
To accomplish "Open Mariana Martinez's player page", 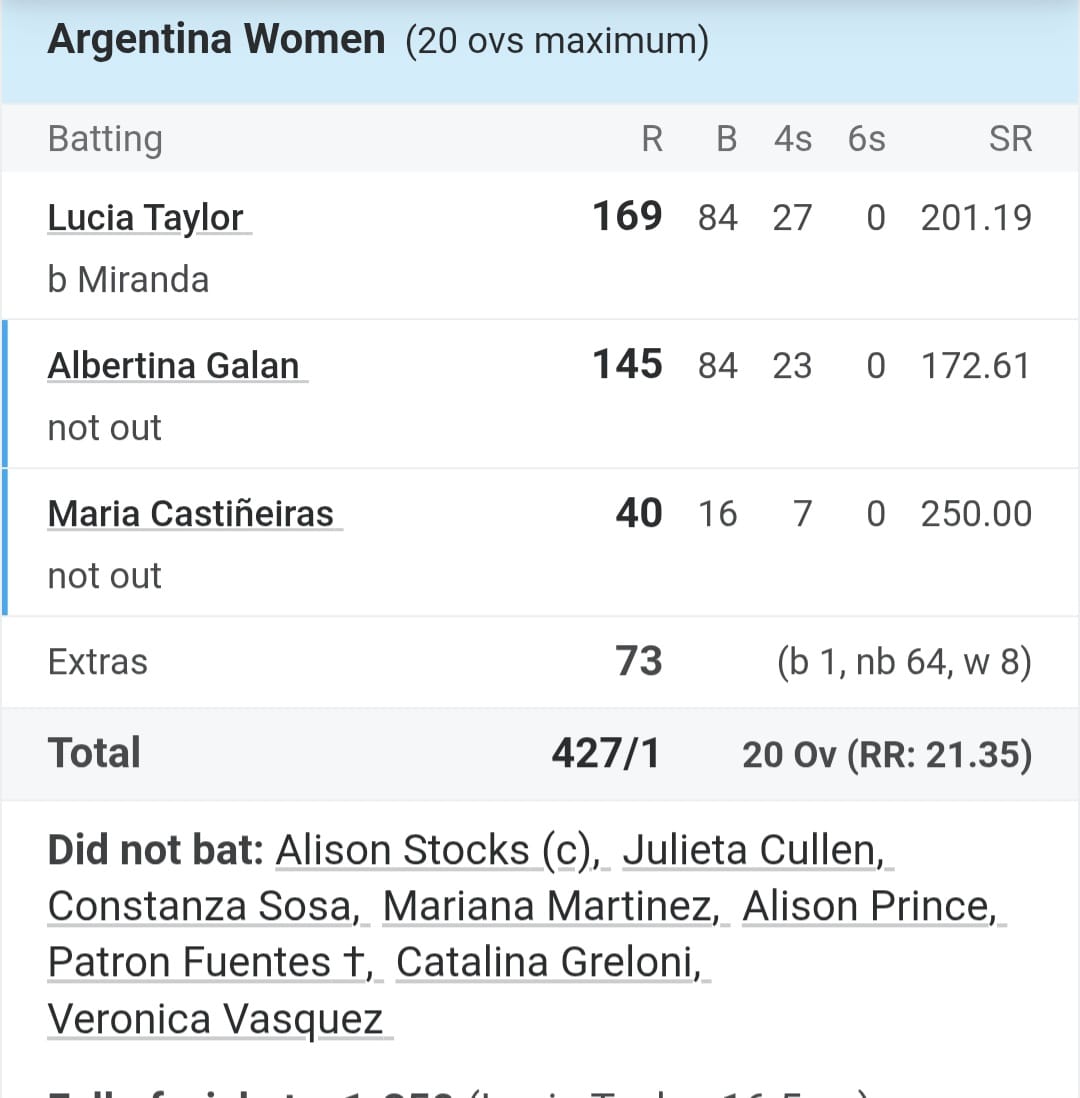I will [x=551, y=907].
